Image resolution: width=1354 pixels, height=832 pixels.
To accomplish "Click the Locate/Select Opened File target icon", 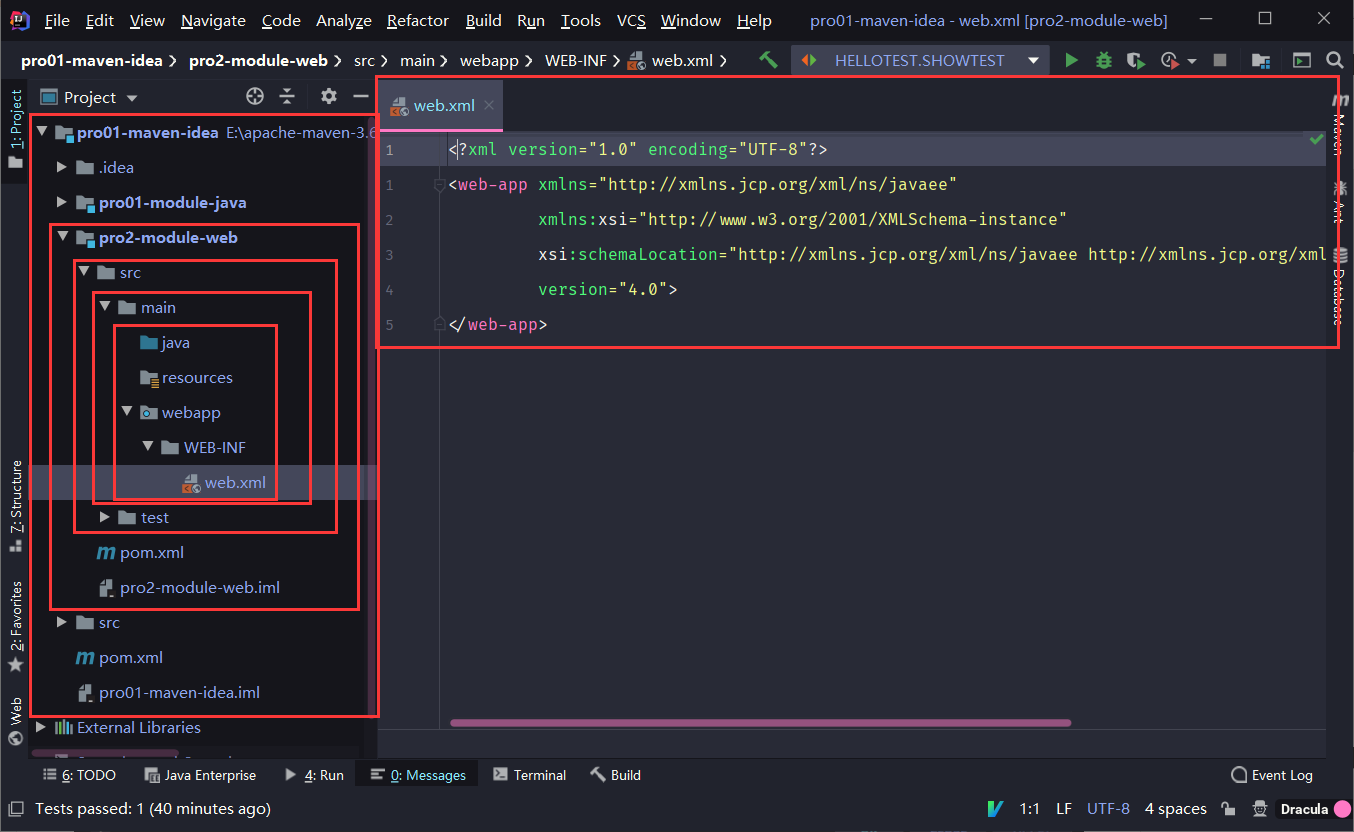I will [x=255, y=97].
